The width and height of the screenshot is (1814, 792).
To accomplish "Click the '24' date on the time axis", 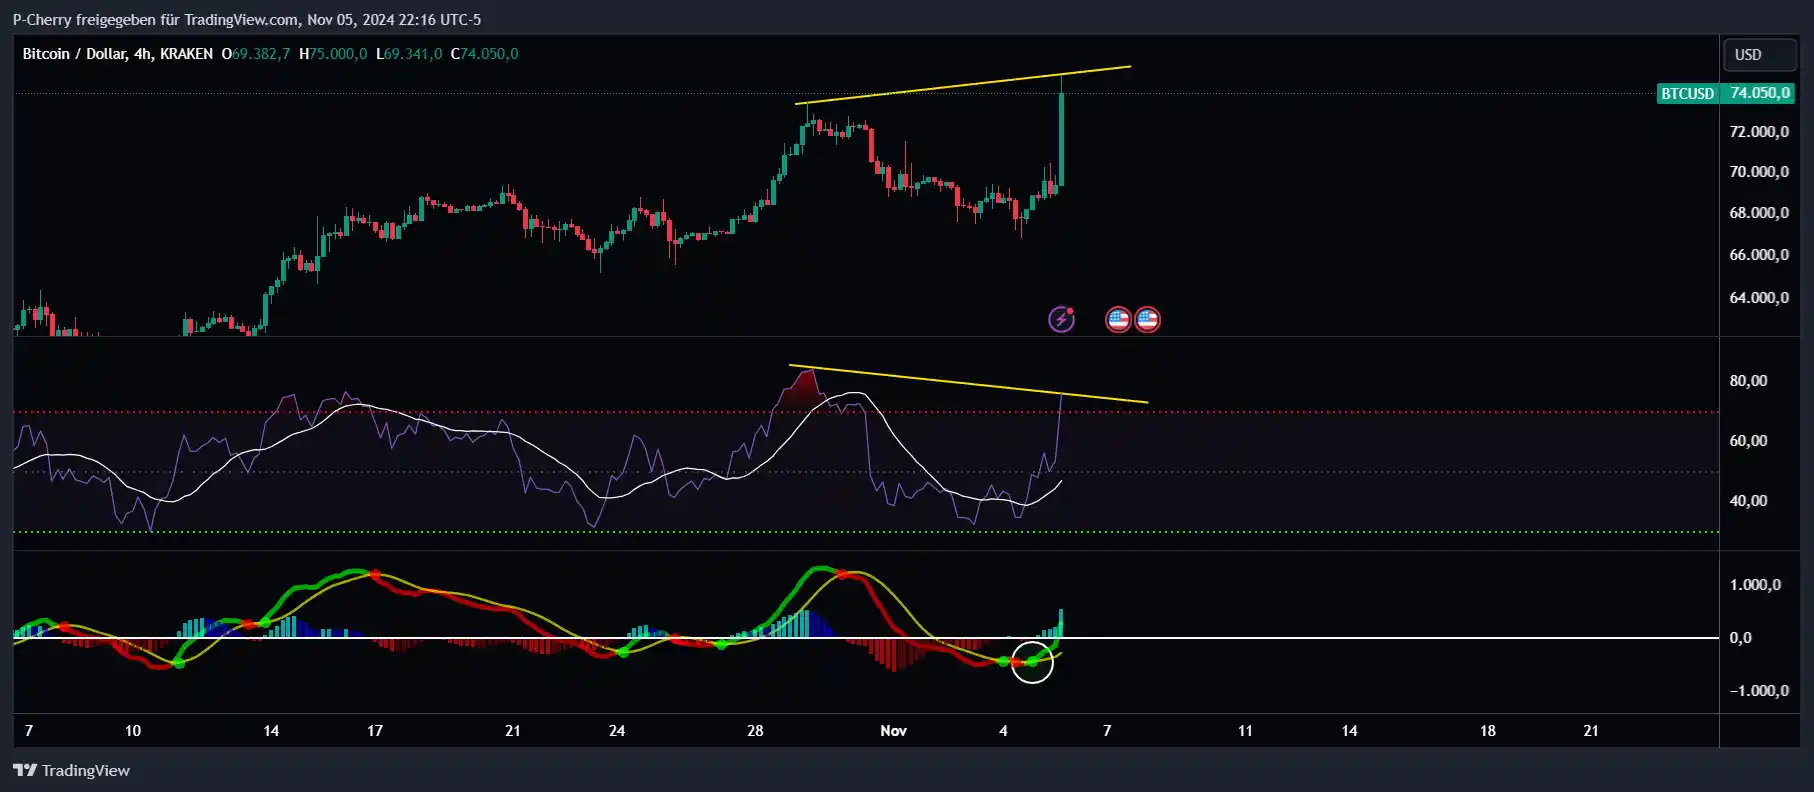I will [617, 731].
